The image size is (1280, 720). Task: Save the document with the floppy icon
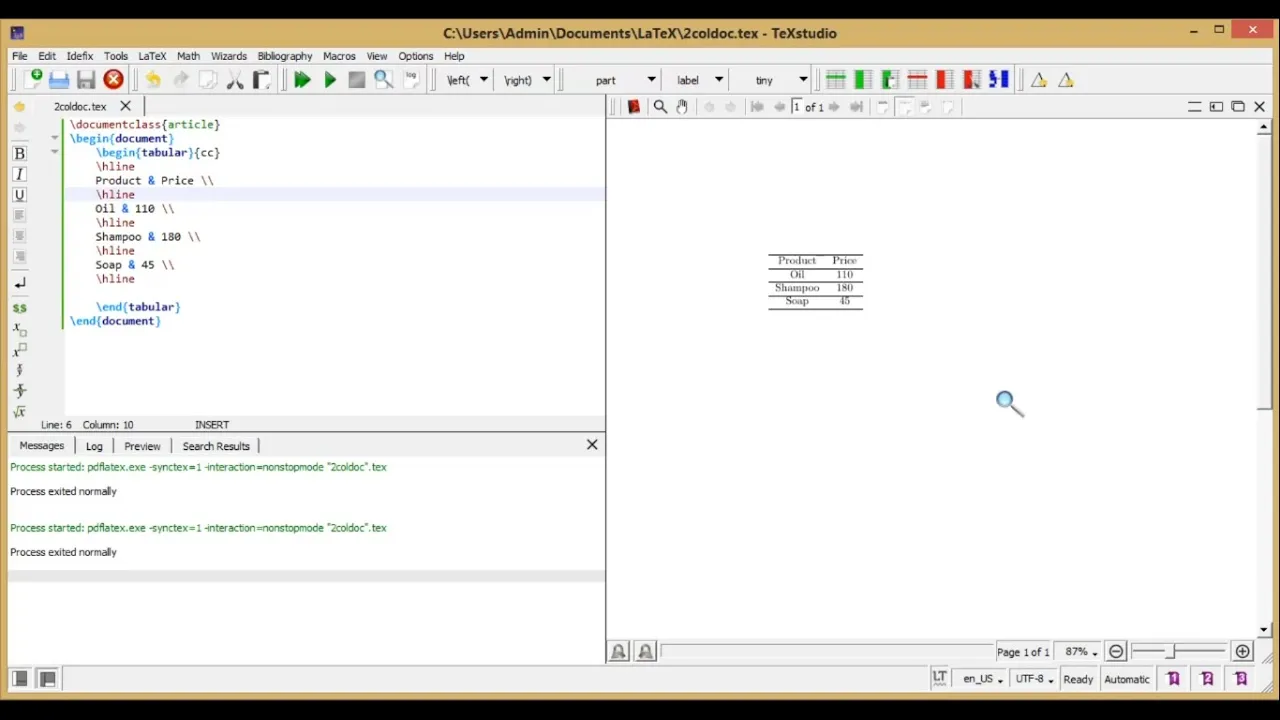(x=86, y=80)
